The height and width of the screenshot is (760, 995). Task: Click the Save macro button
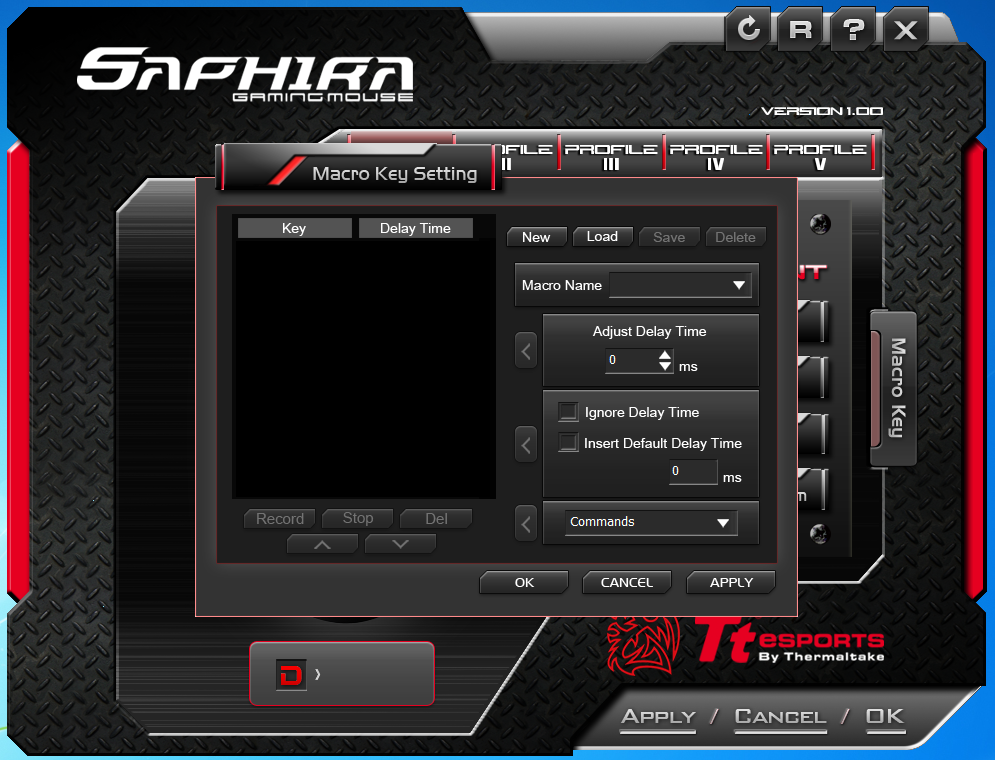pos(669,237)
